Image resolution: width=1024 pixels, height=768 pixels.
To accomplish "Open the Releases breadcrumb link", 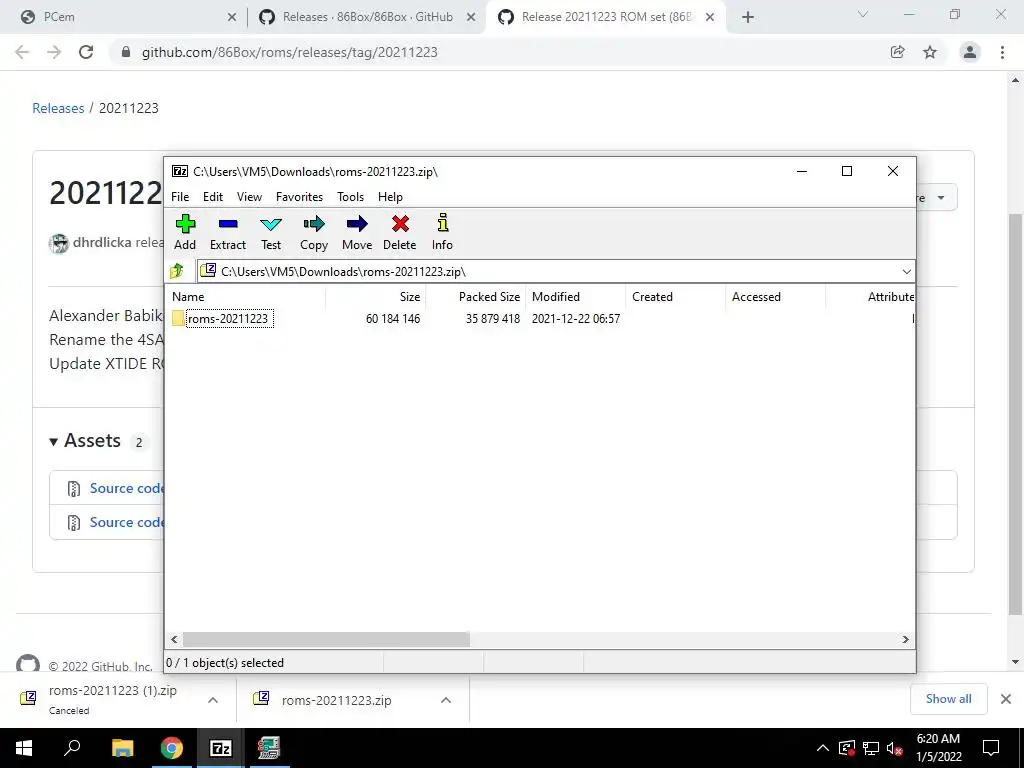I will pos(58,108).
